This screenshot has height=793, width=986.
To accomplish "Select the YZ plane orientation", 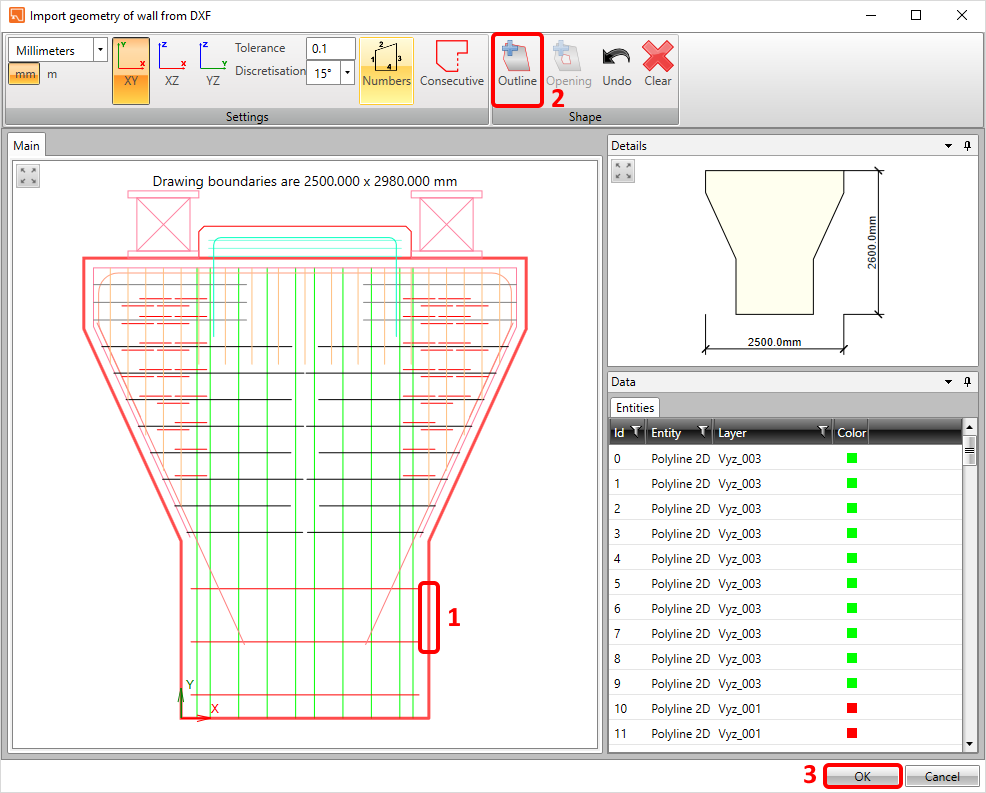I will tap(213, 66).
